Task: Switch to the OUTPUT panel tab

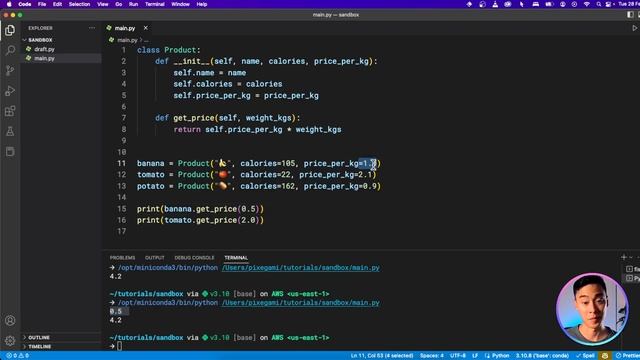Action: (x=155, y=258)
